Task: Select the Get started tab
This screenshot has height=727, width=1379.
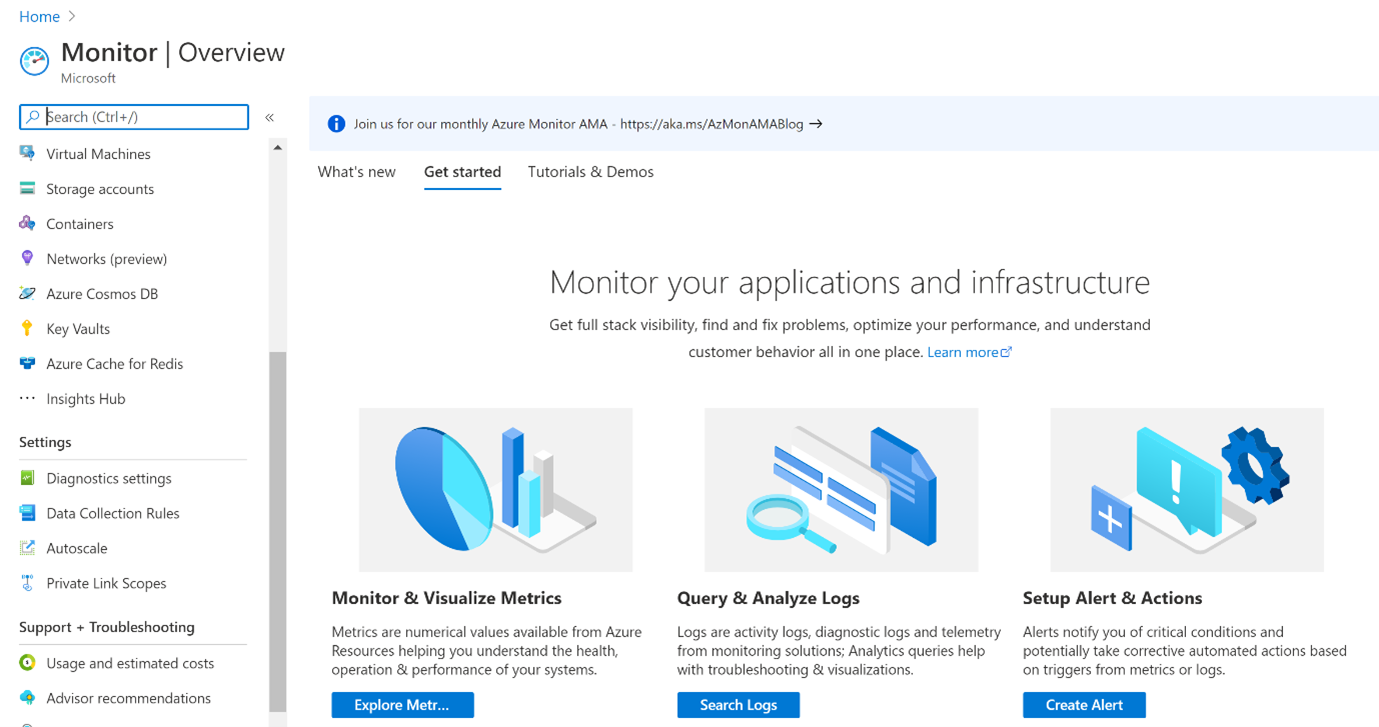Action: pyautogui.click(x=462, y=172)
